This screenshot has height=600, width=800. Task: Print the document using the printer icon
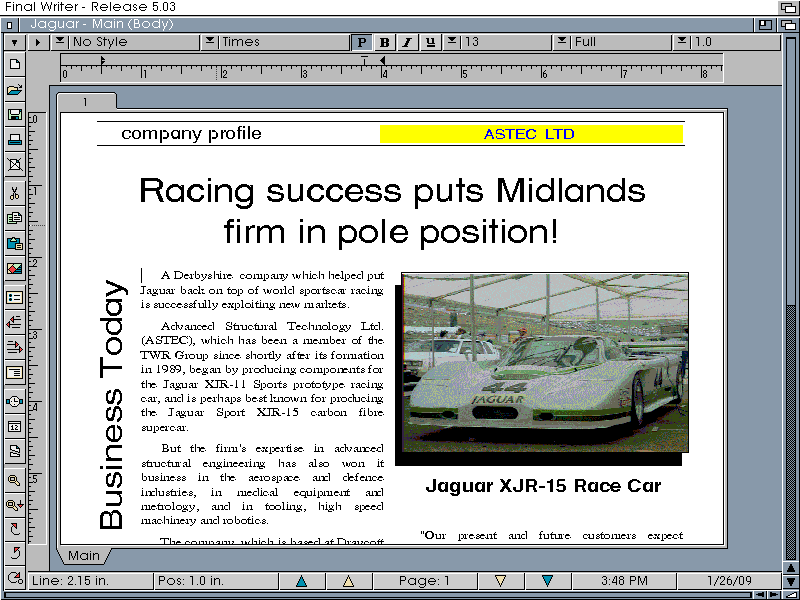coord(14,139)
